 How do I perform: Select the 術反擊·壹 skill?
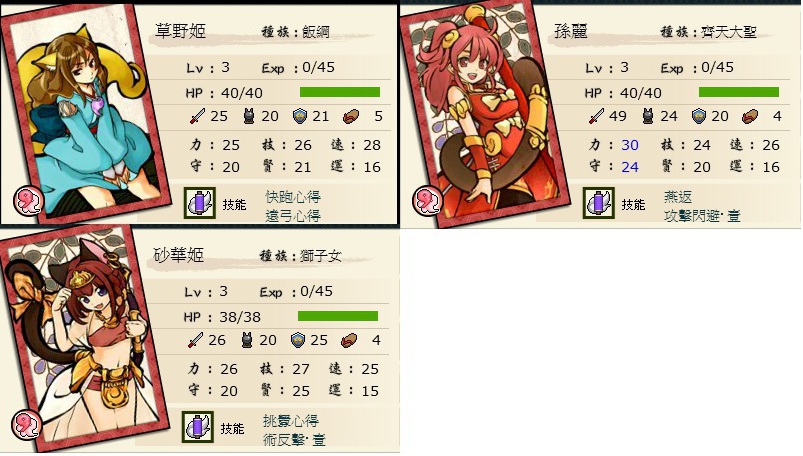(x=294, y=440)
